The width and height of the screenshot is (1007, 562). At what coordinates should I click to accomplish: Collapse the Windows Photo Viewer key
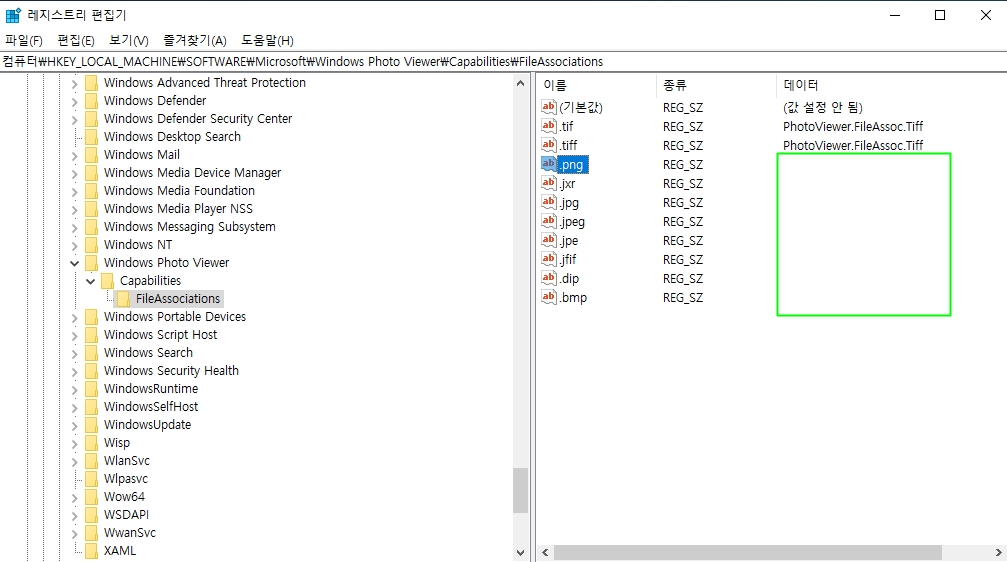[74, 263]
